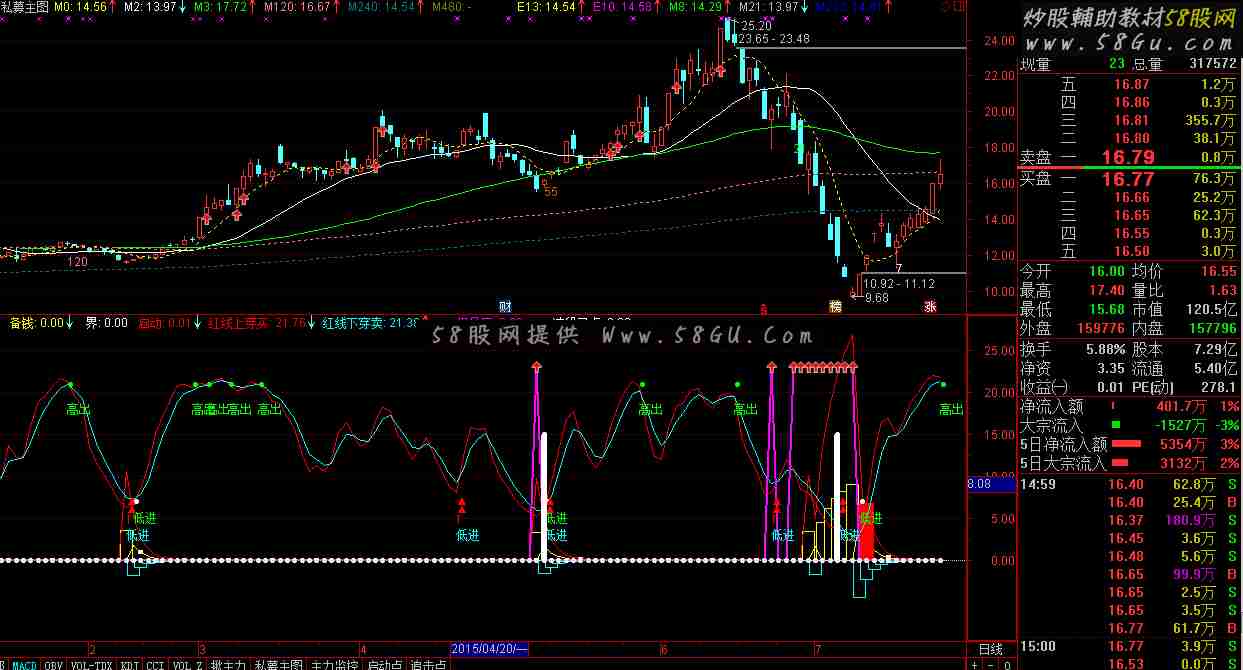Click the 财 marker on the price chart

click(x=506, y=305)
